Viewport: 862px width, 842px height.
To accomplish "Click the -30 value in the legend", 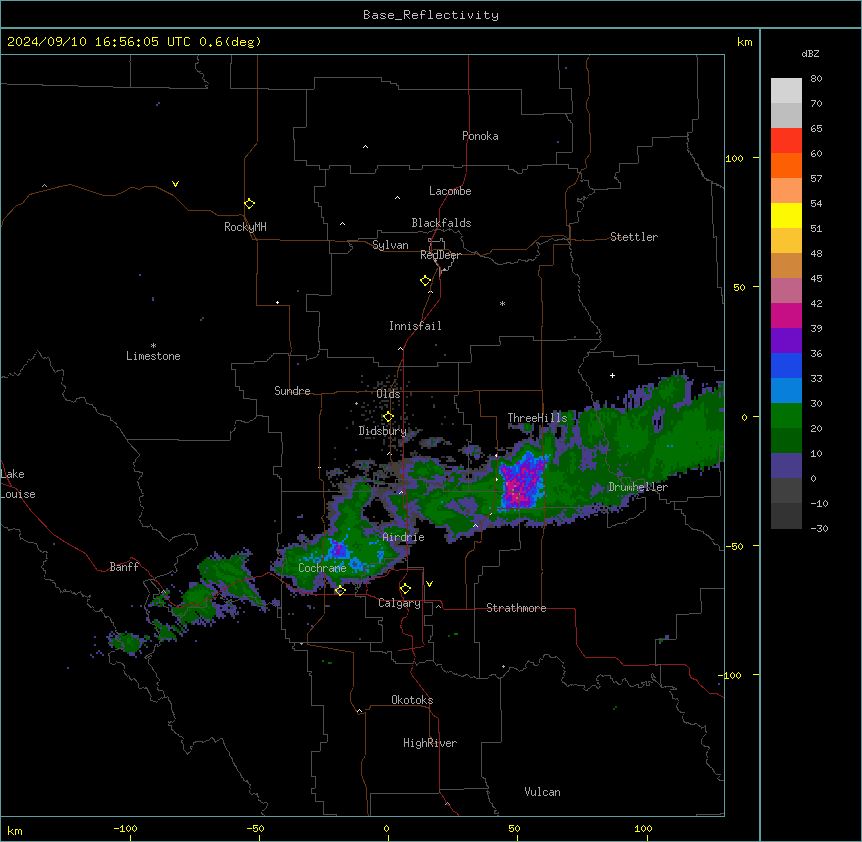I will tap(819, 528).
